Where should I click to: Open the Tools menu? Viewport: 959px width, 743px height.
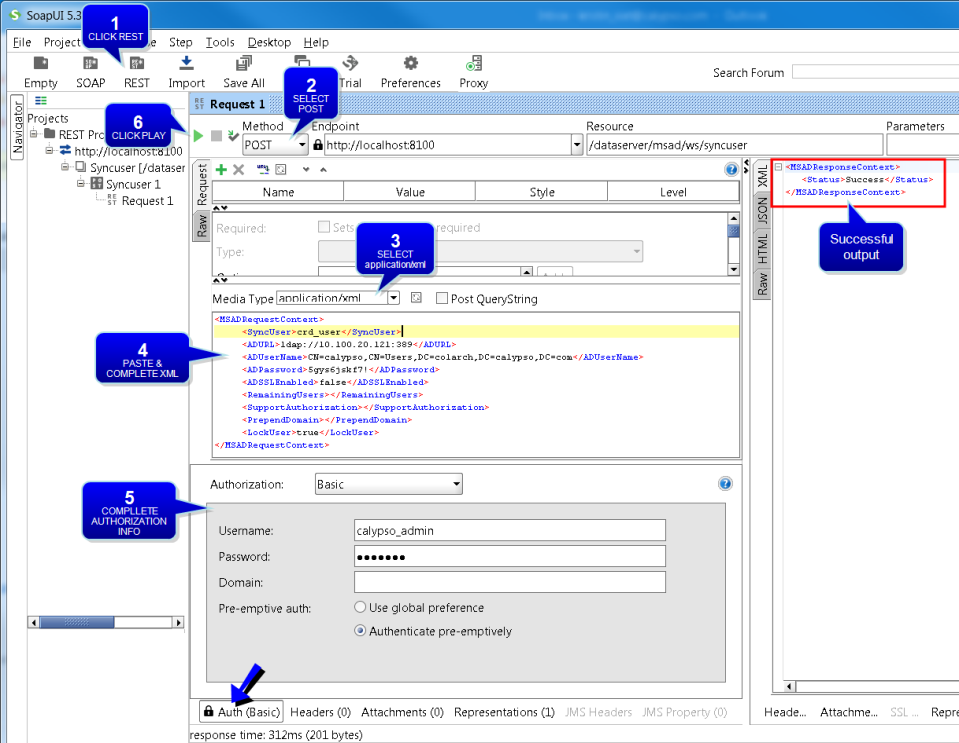220,42
